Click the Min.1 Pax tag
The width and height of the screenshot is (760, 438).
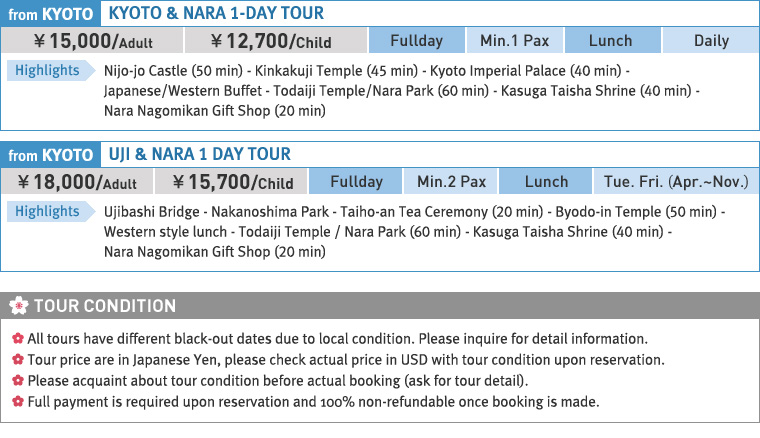pos(515,41)
